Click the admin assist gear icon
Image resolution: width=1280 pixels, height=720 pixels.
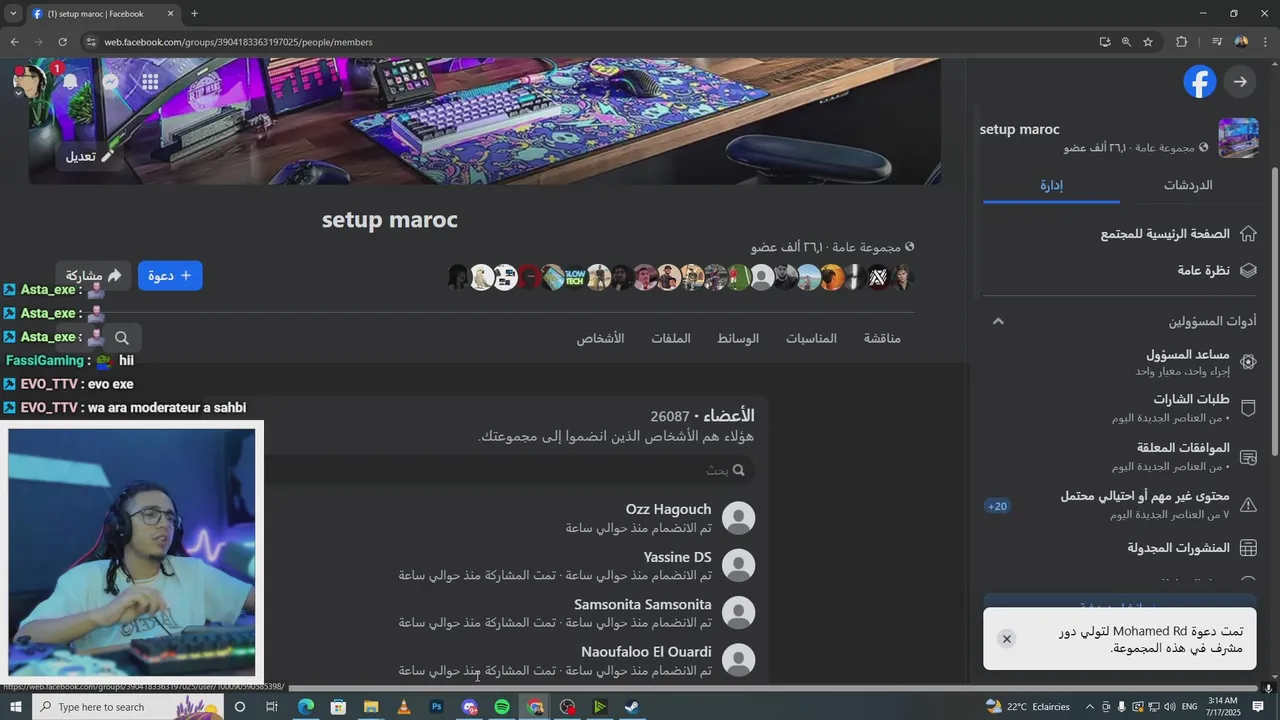point(1248,362)
